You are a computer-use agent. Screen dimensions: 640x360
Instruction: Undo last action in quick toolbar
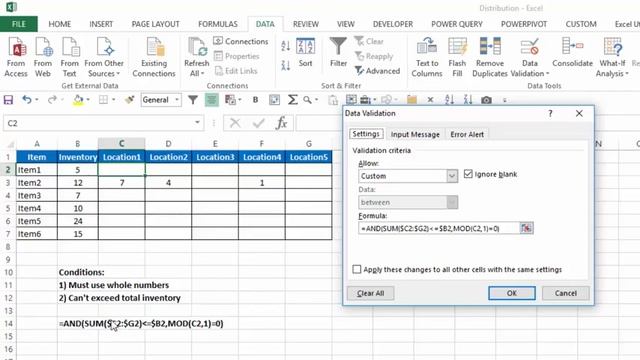pyautogui.click(x=27, y=100)
